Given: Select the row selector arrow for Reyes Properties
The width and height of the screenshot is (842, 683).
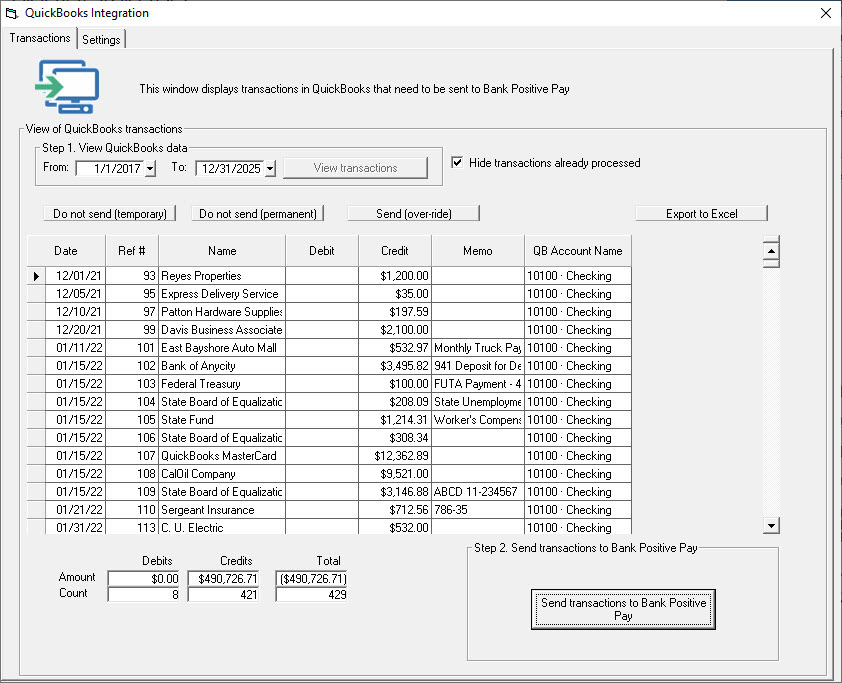Looking at the screenshot, I should click(36, 276).
